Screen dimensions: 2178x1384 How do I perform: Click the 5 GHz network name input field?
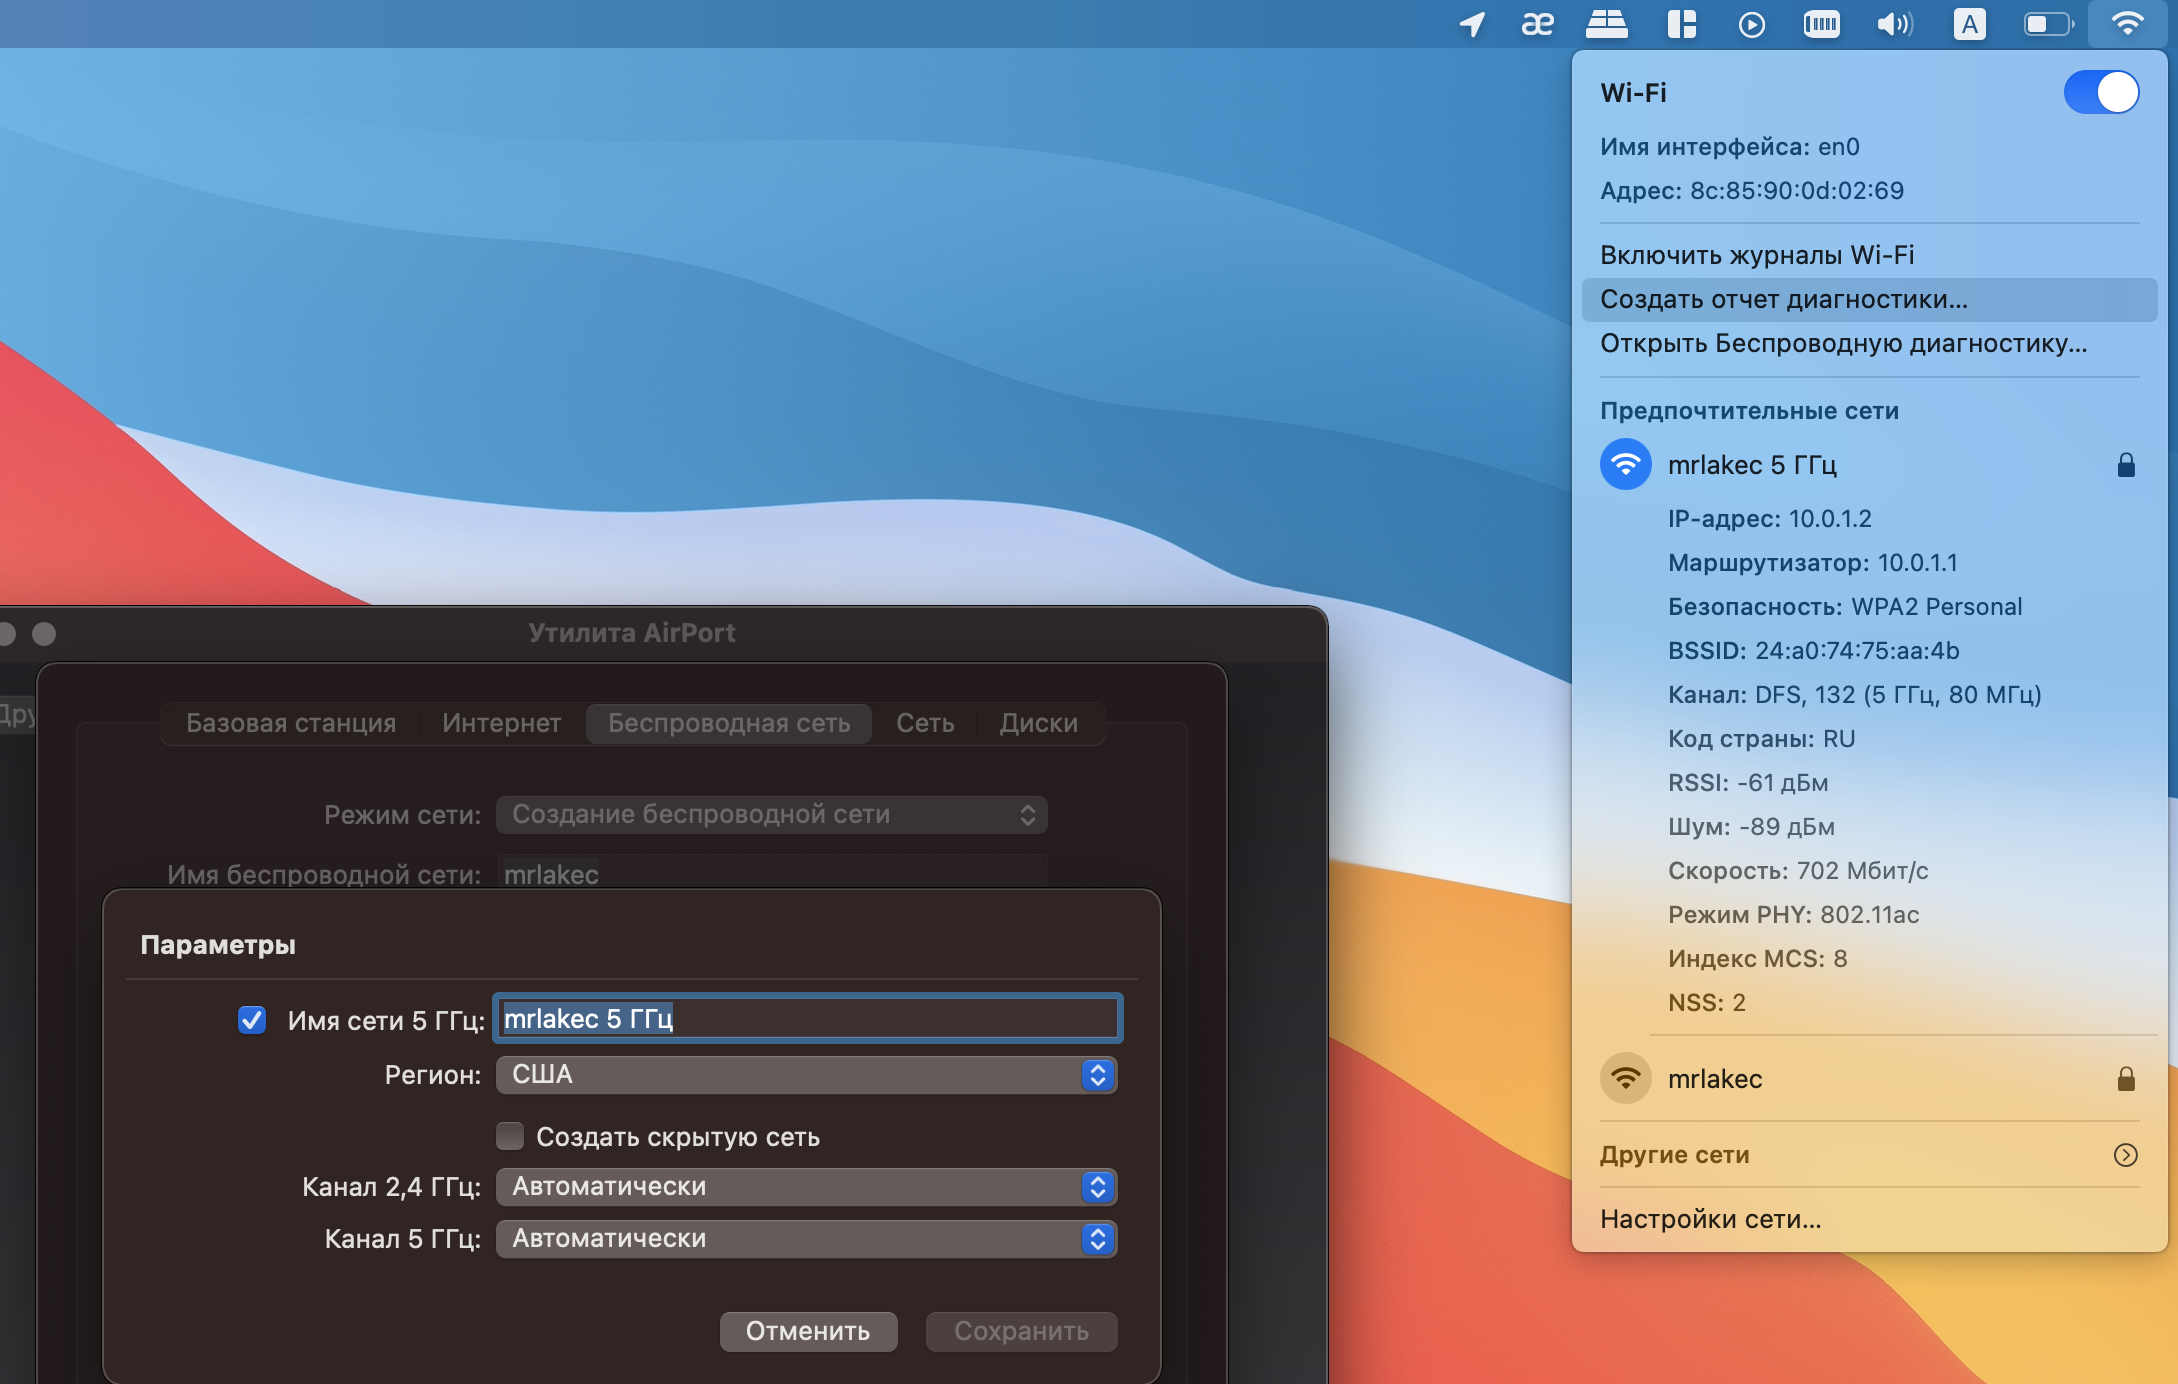808,1019
